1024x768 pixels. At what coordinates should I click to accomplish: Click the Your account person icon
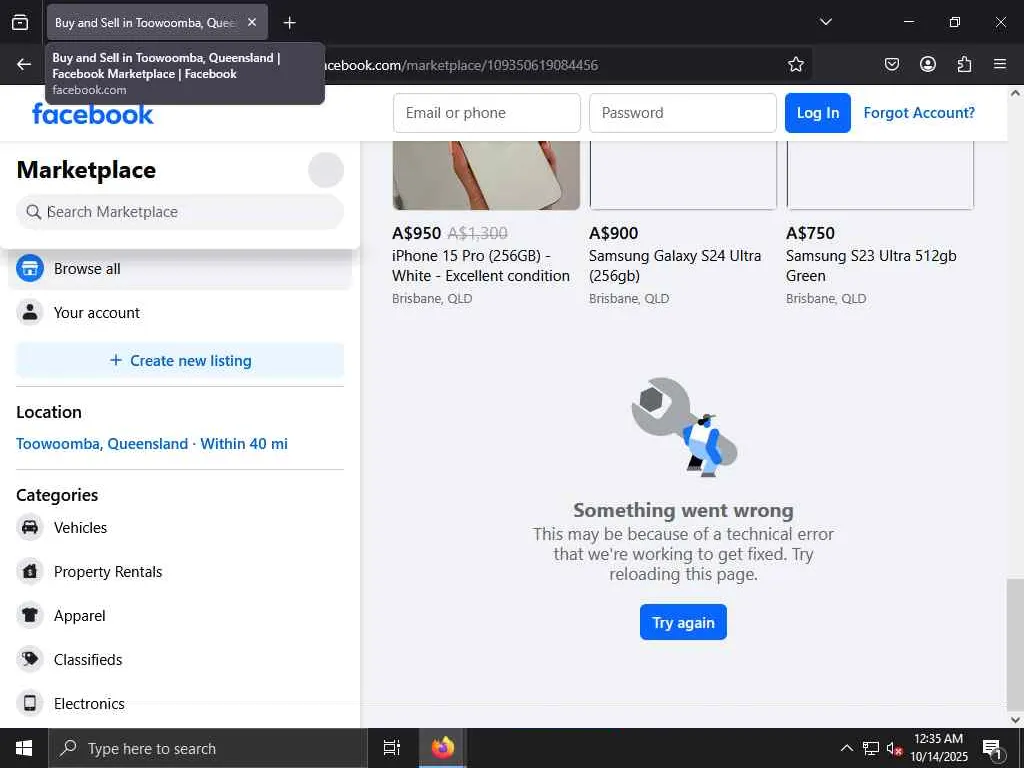[x=29, y=312]
